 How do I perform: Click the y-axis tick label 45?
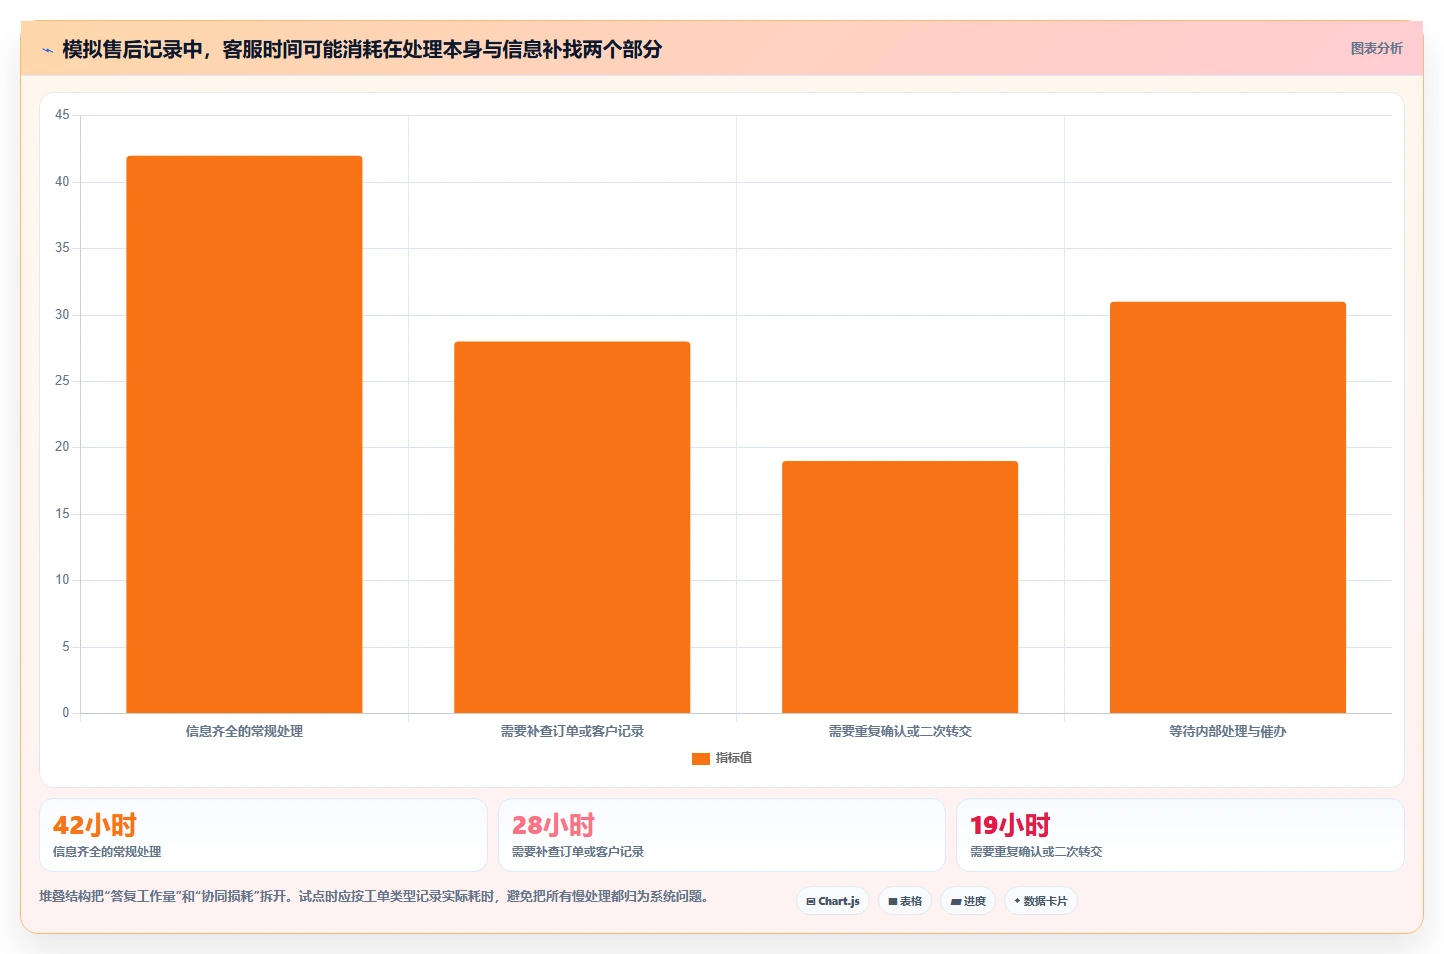[x=62, y=115]
